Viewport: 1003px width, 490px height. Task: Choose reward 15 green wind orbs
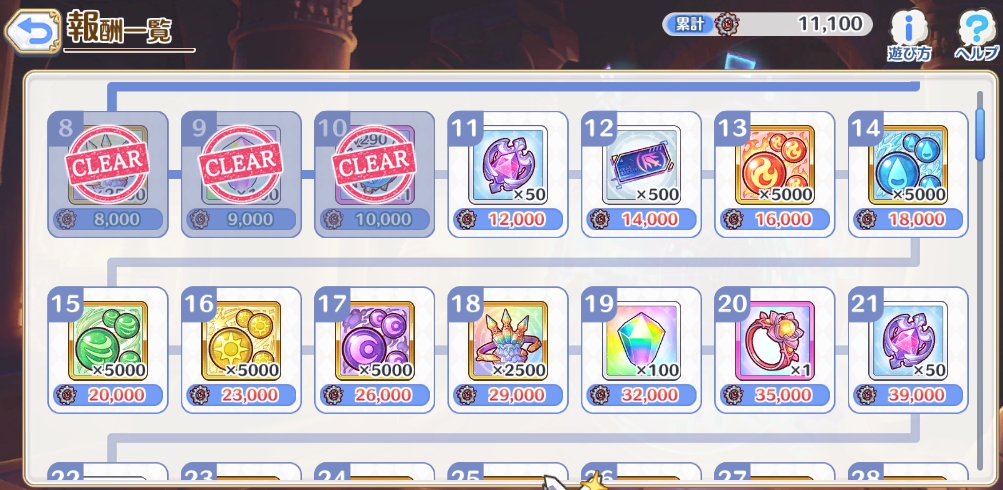point(108,341)
